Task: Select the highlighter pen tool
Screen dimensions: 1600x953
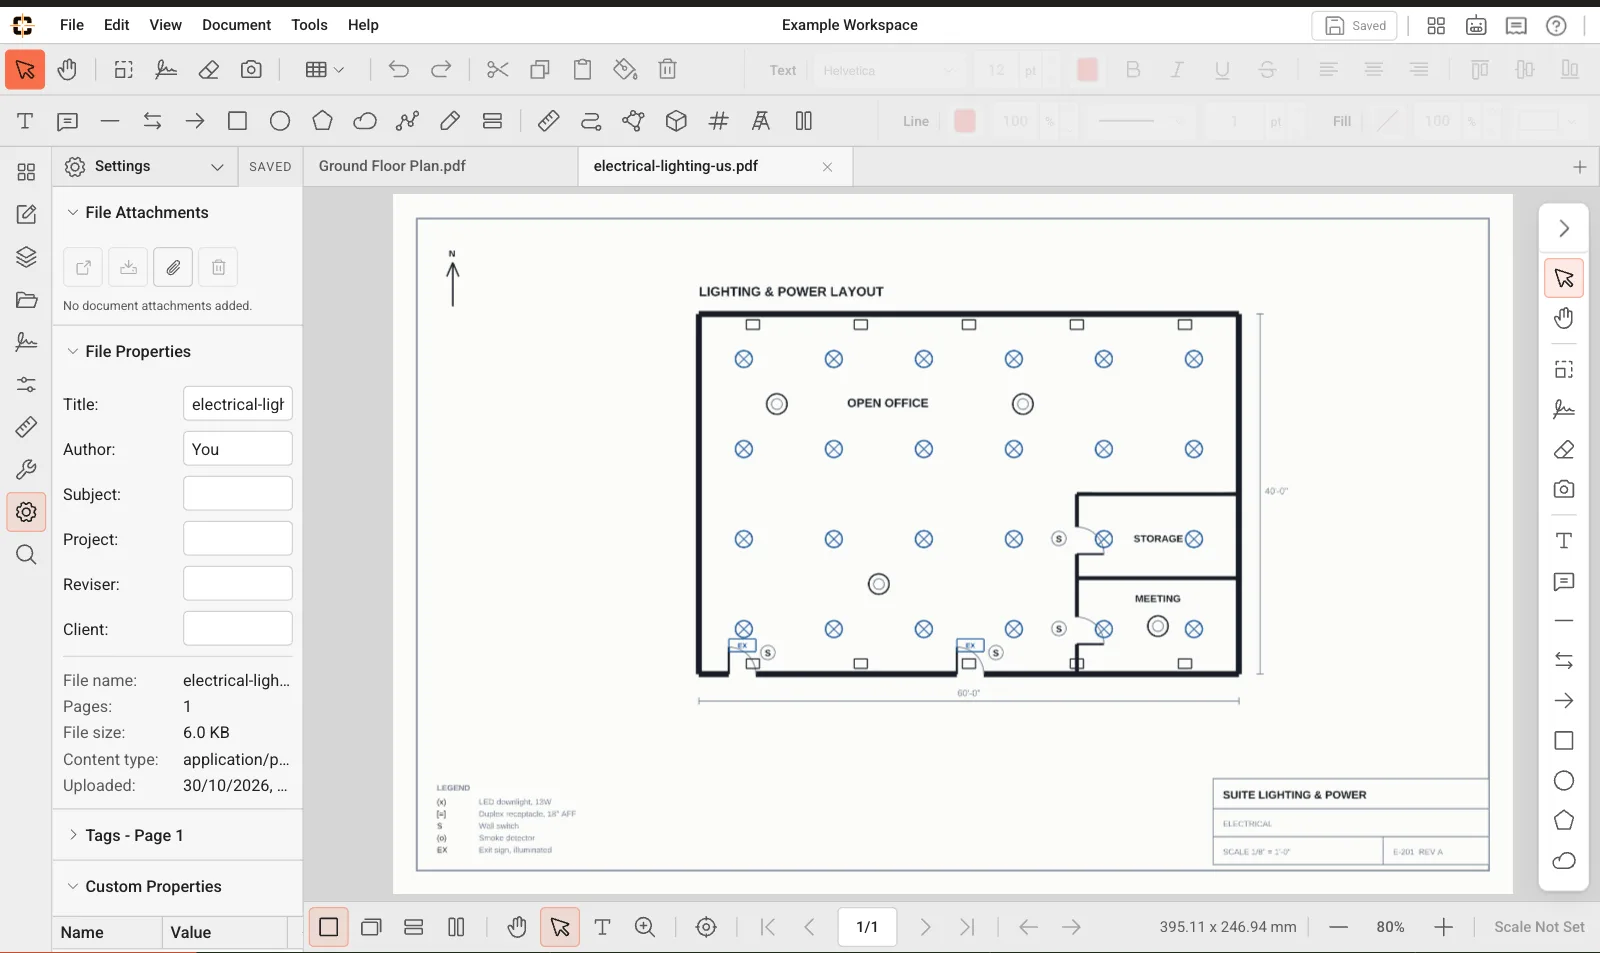Action: tap(450, 121)
